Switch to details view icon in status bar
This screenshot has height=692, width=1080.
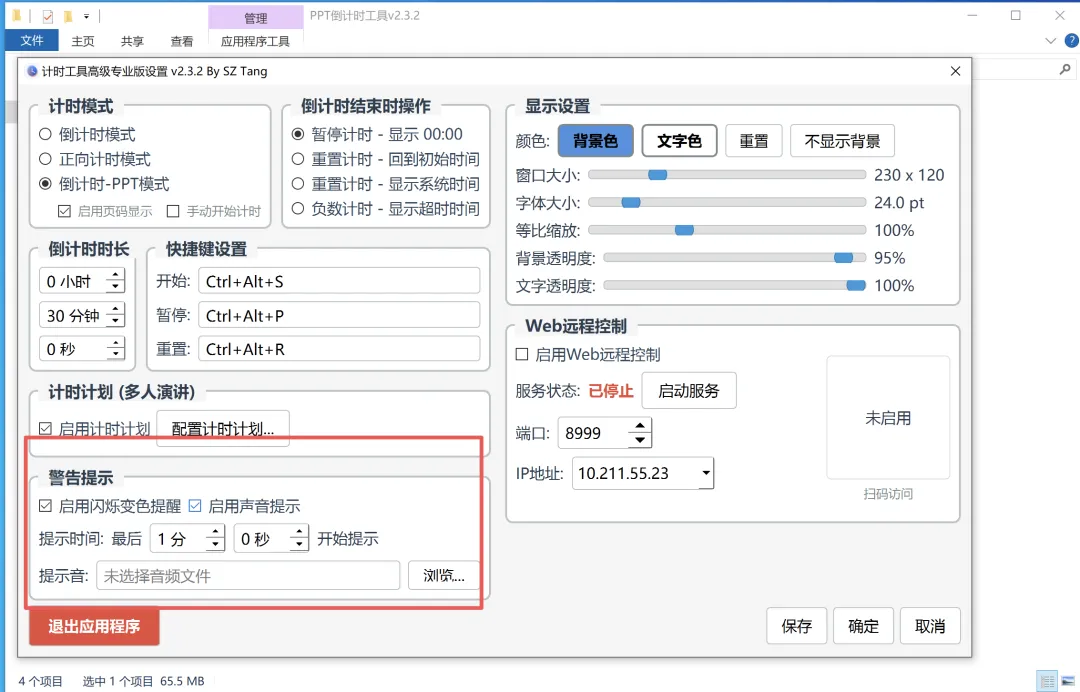click(x=1048, y=680)
